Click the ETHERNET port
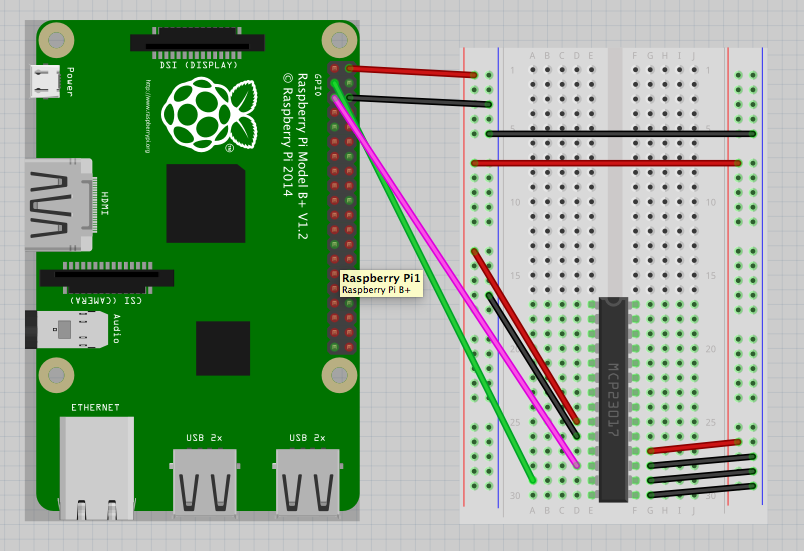 97,467
